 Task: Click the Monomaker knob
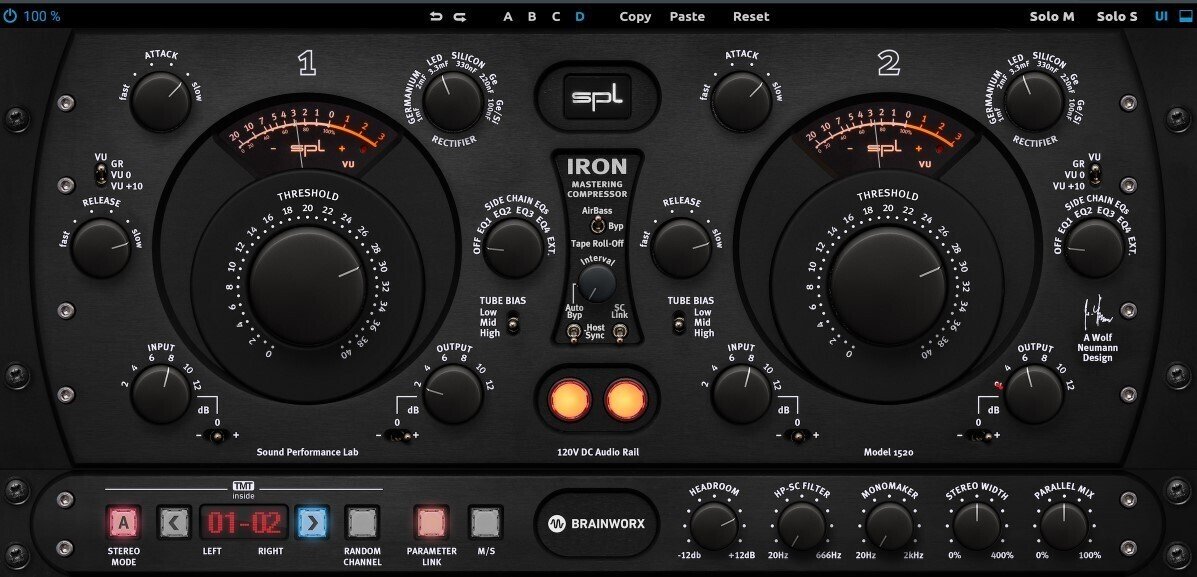890,527
